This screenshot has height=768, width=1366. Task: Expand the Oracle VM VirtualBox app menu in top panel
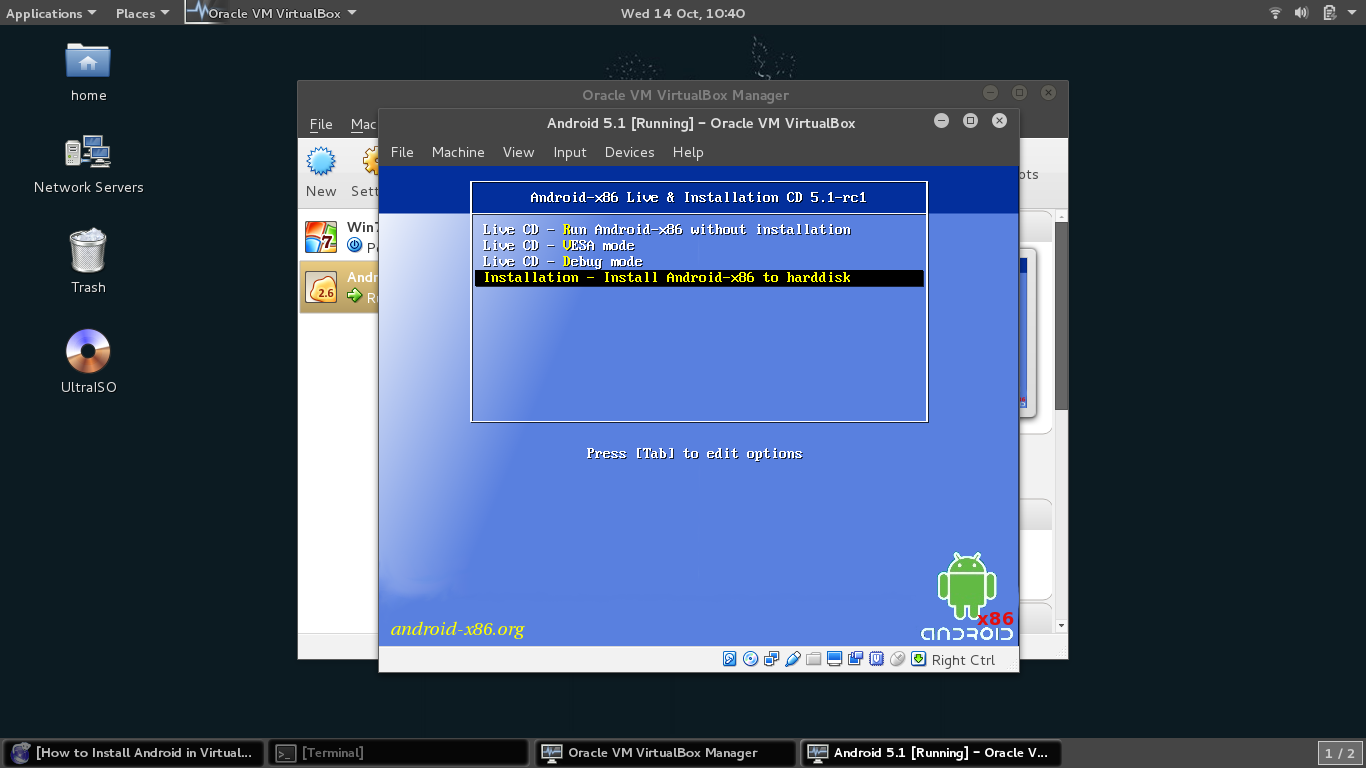272,13
